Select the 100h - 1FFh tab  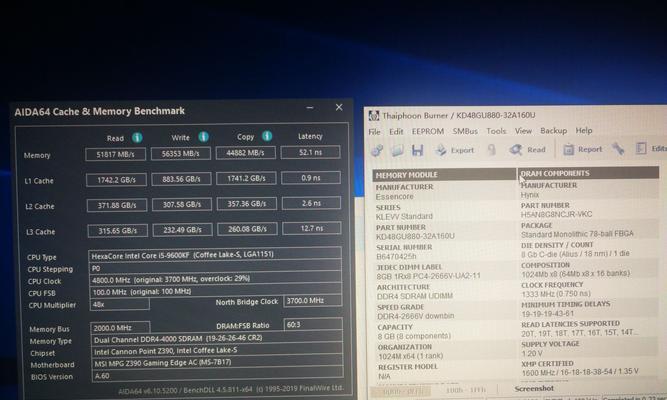tap(465, 389)
